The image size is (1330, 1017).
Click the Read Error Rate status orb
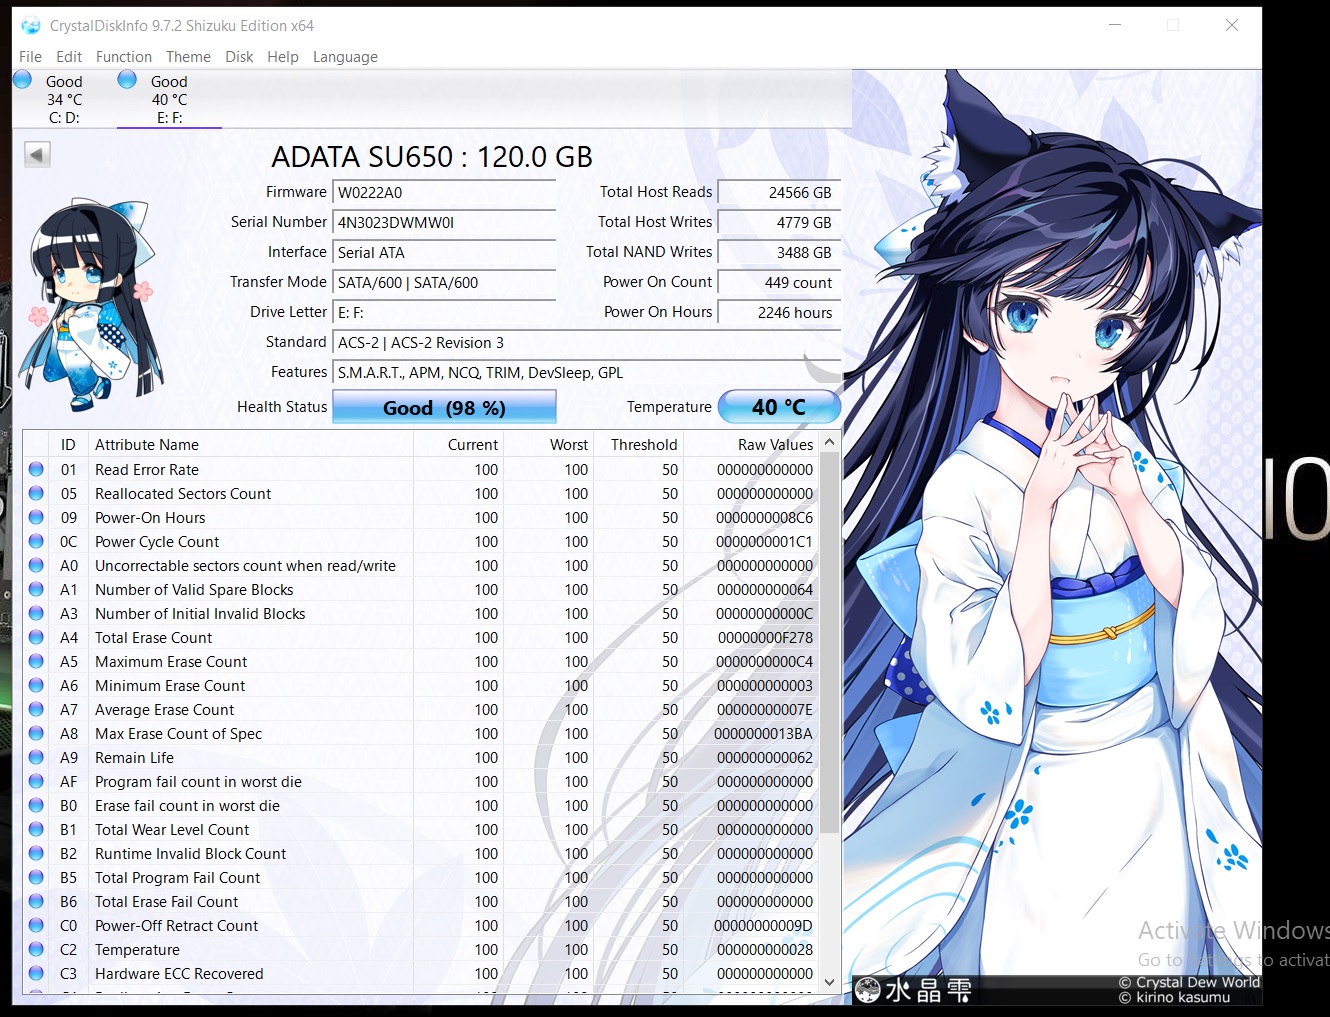tap(36, 469)
